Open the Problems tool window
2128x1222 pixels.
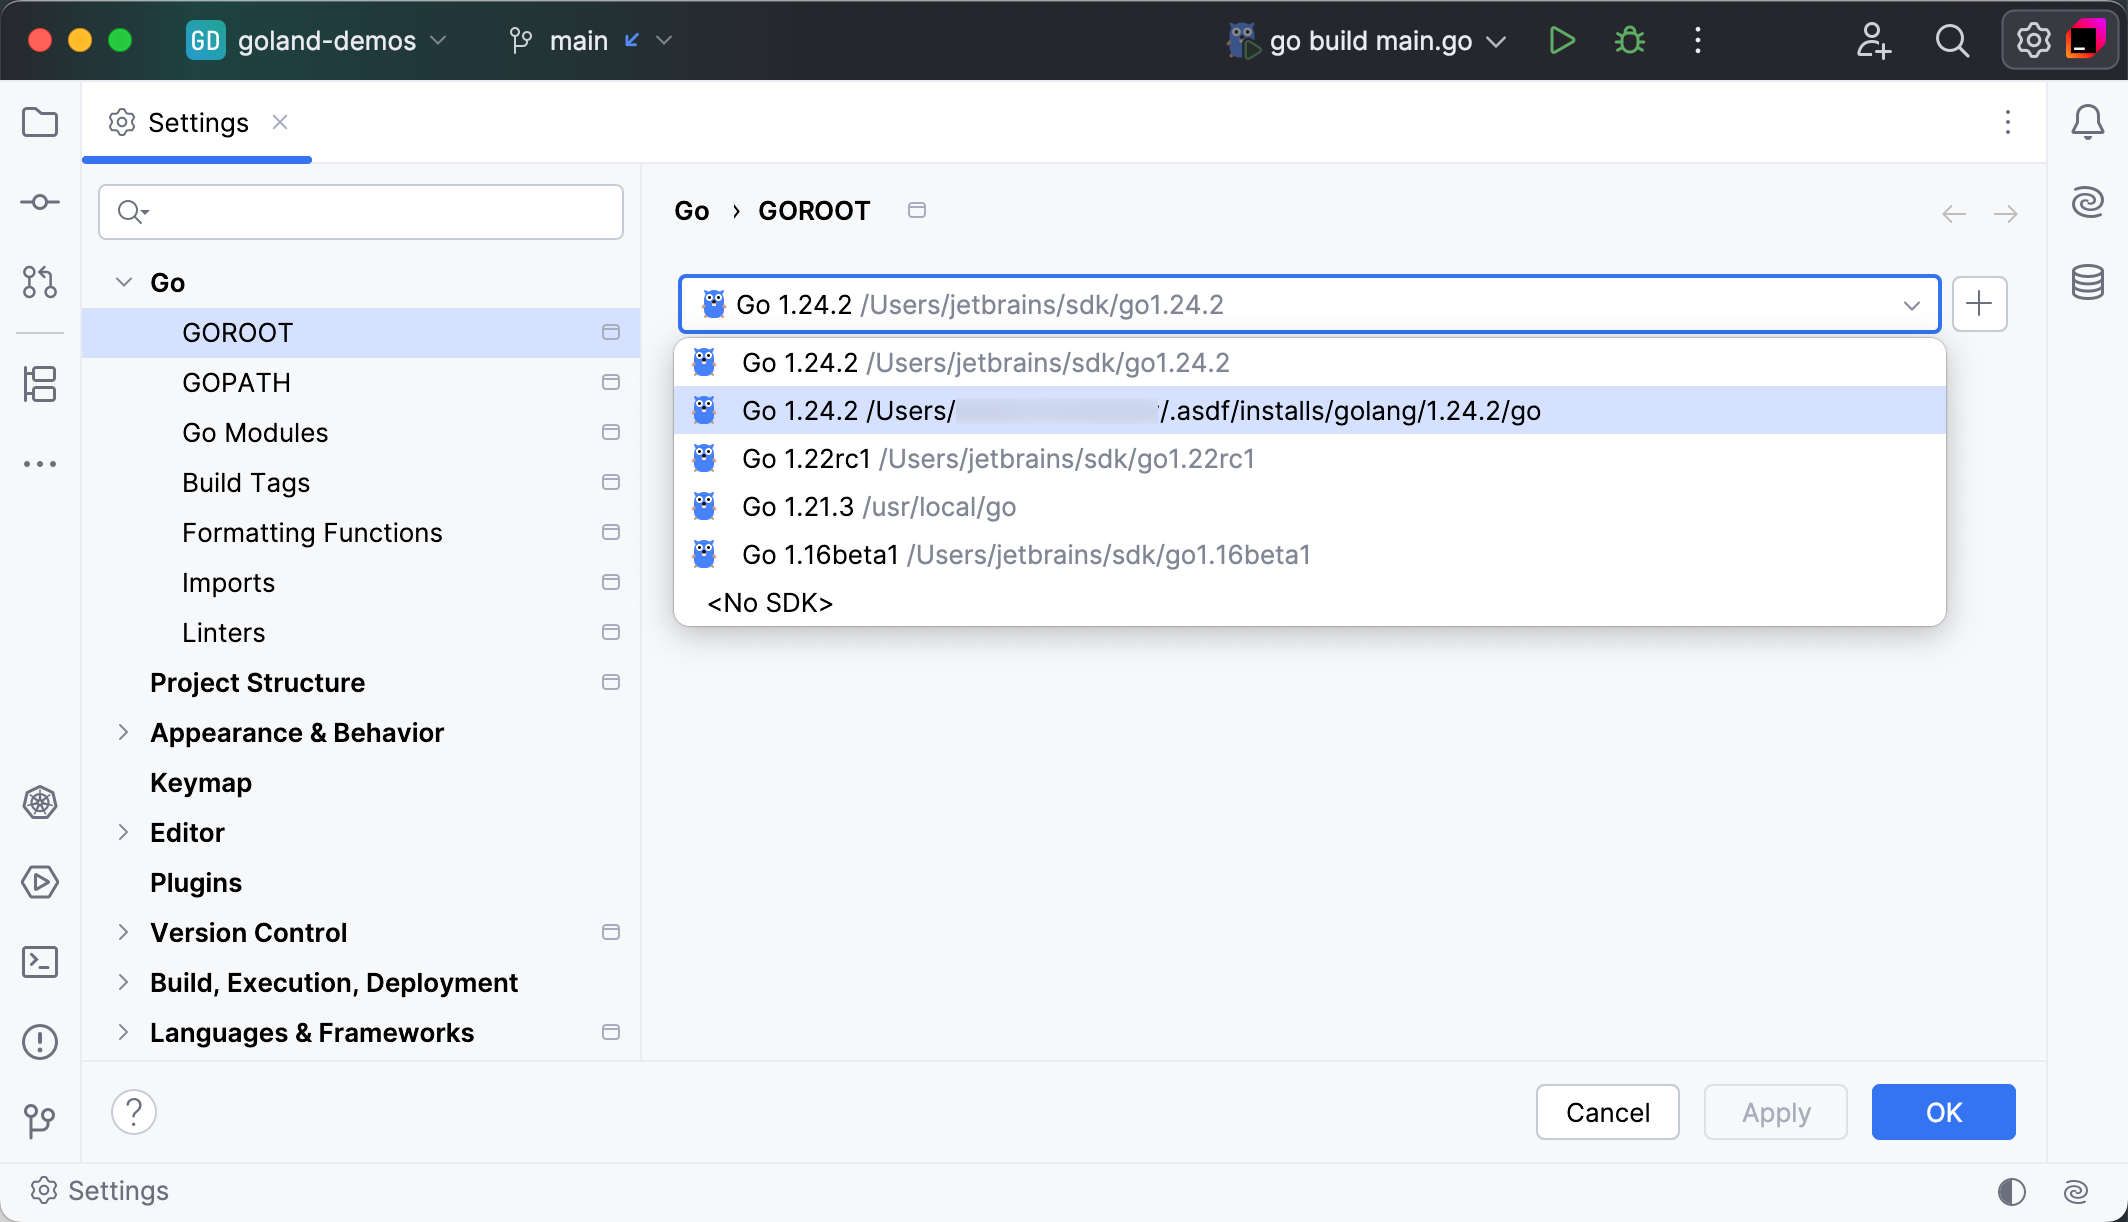tap(40, 1042)
